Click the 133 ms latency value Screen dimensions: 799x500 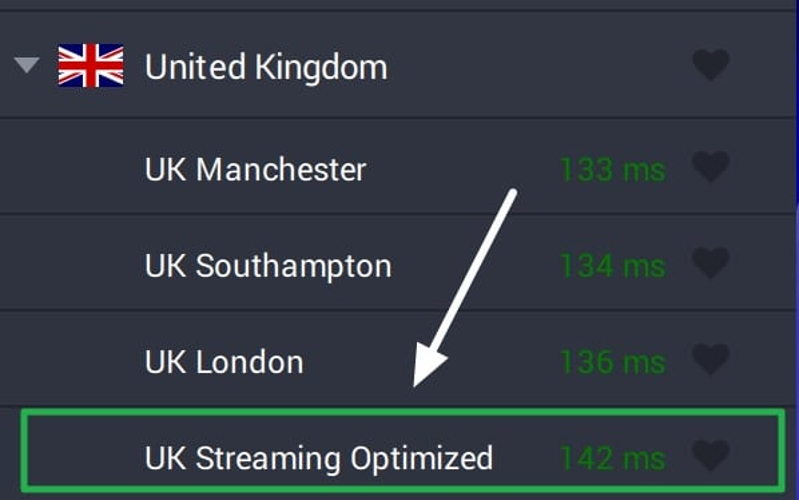pyautogui.click(x=611, y=169)
